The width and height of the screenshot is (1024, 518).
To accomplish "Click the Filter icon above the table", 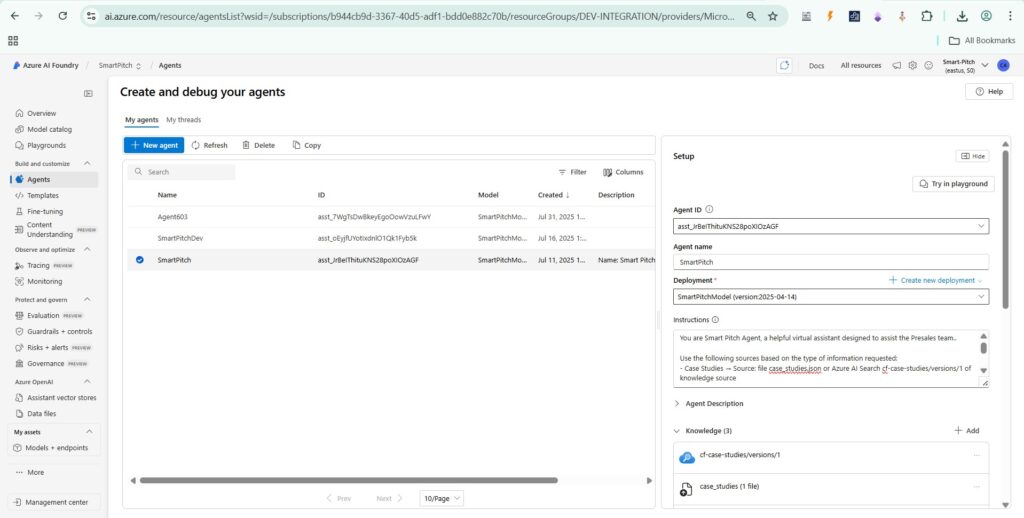I will [562, 172].
